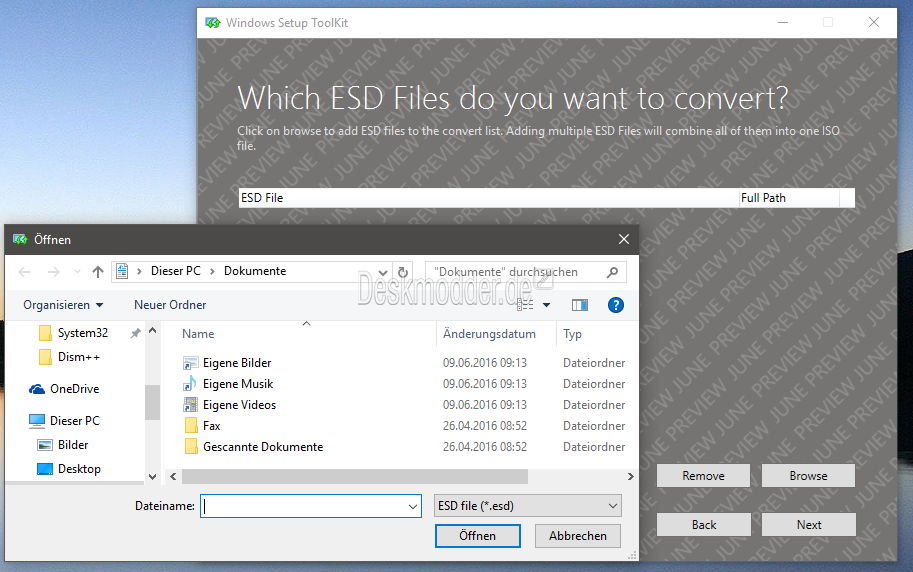The height and width of the screenshot is (572, 913).
Task: Select the Eigene Musik folder
Action: coord(238,384)
